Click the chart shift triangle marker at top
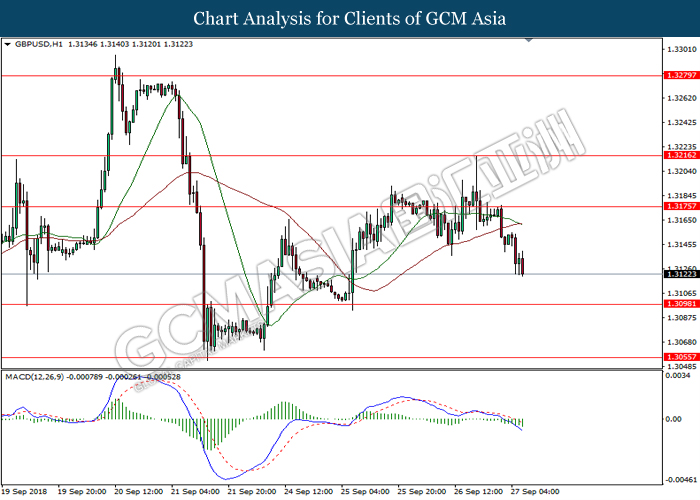 [529, 40]
